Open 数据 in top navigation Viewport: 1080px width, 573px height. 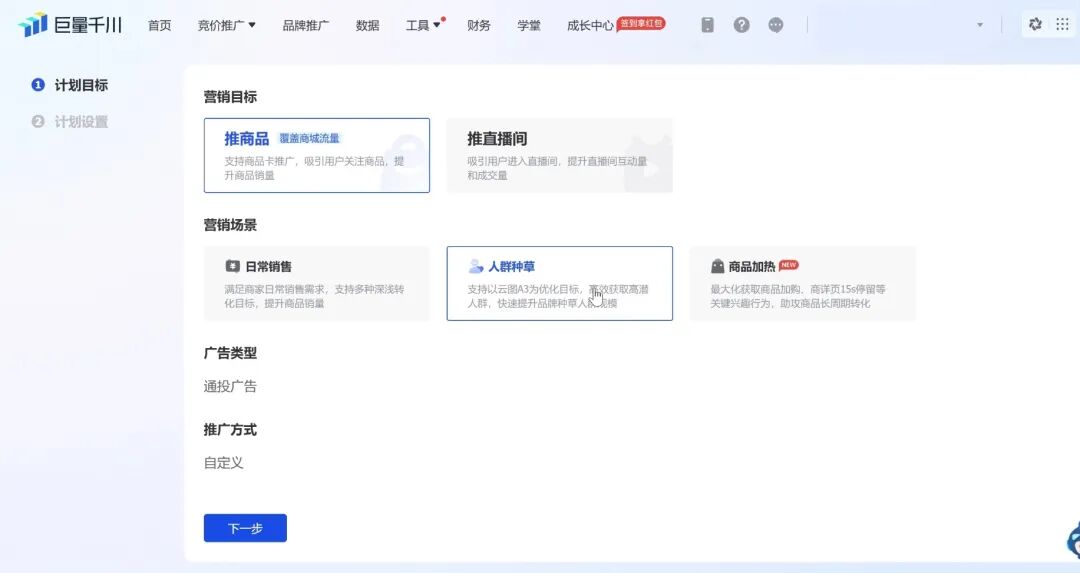[367, 25]
